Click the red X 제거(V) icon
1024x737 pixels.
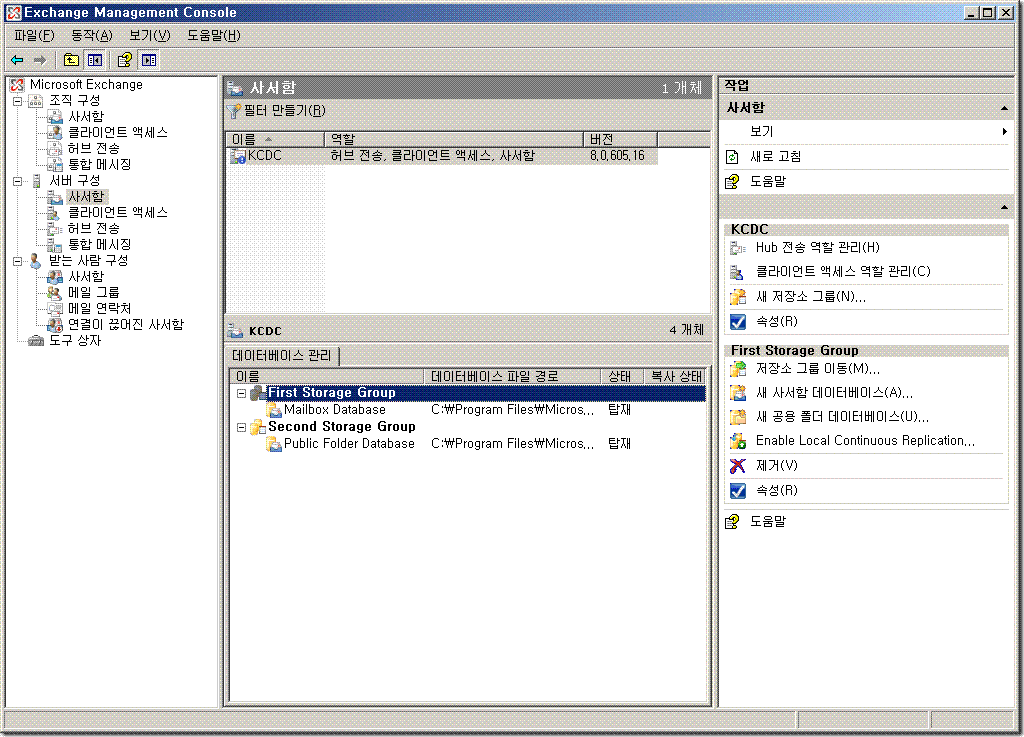coord(738,465)
